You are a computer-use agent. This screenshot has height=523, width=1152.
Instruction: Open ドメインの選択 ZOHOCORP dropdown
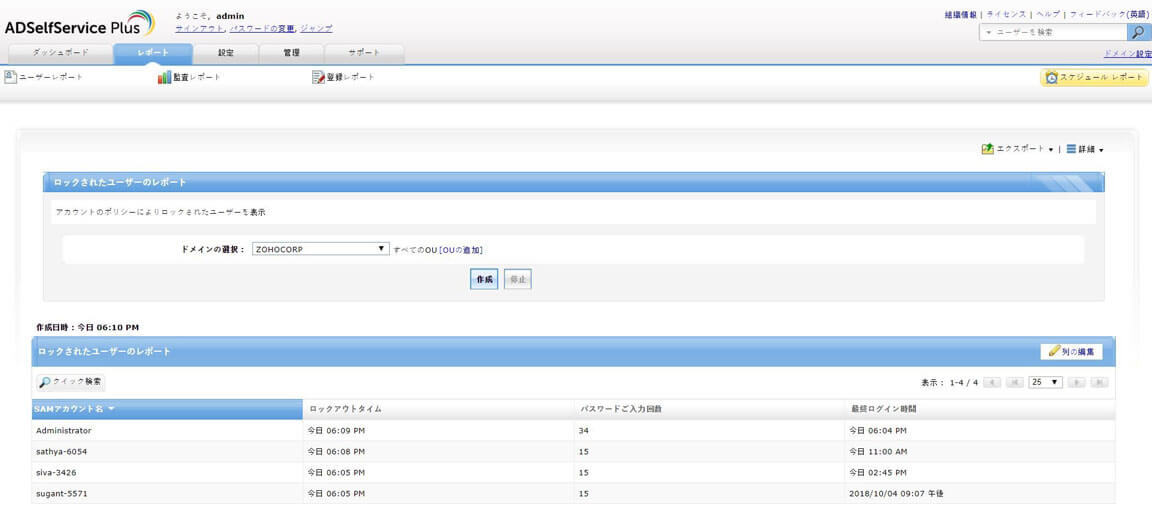point(320,249)
